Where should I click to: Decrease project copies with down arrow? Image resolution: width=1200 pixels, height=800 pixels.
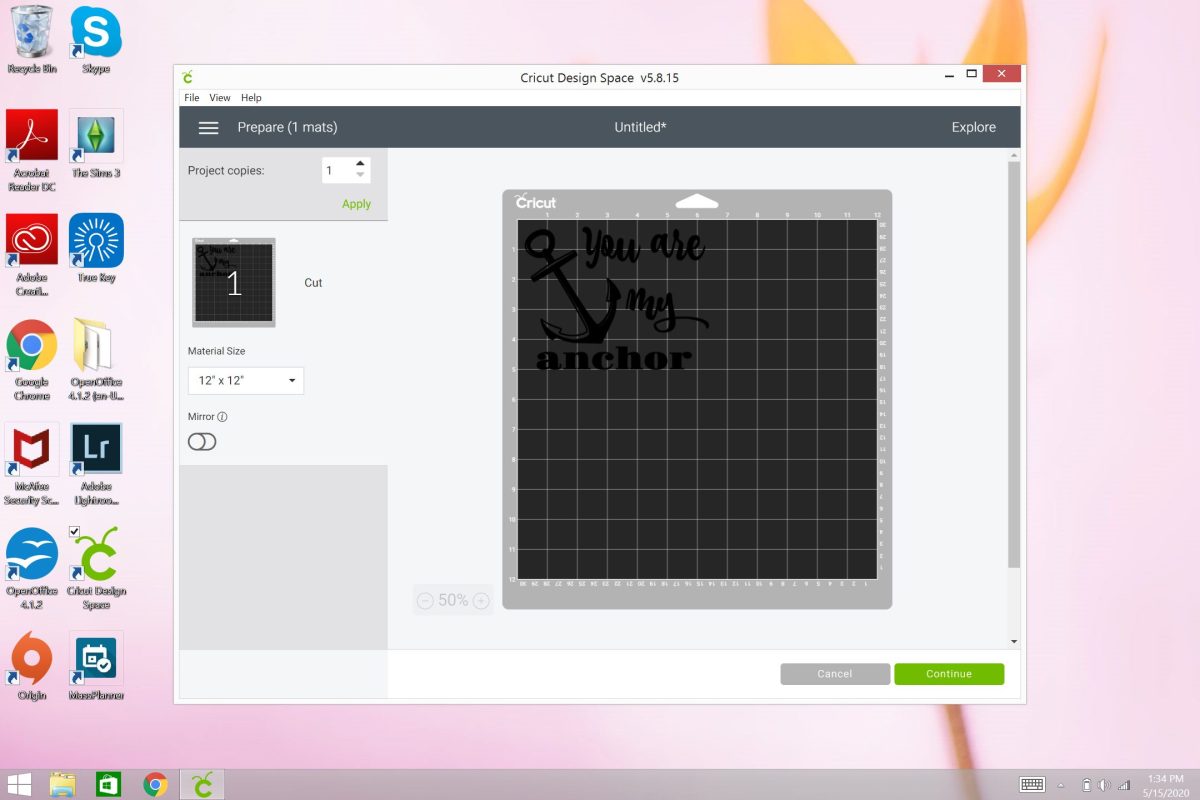pos(361,176)
